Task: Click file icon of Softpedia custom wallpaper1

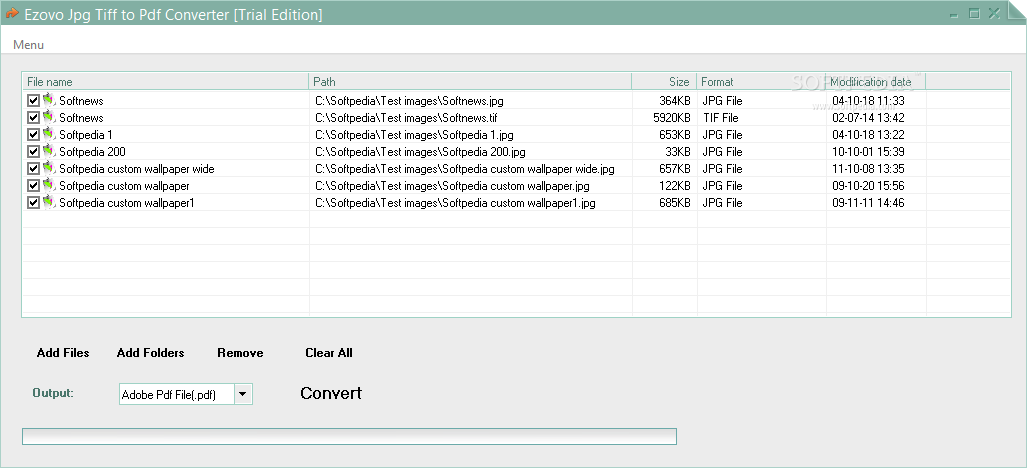Action: pyautogui.click(x=49, y=202)
